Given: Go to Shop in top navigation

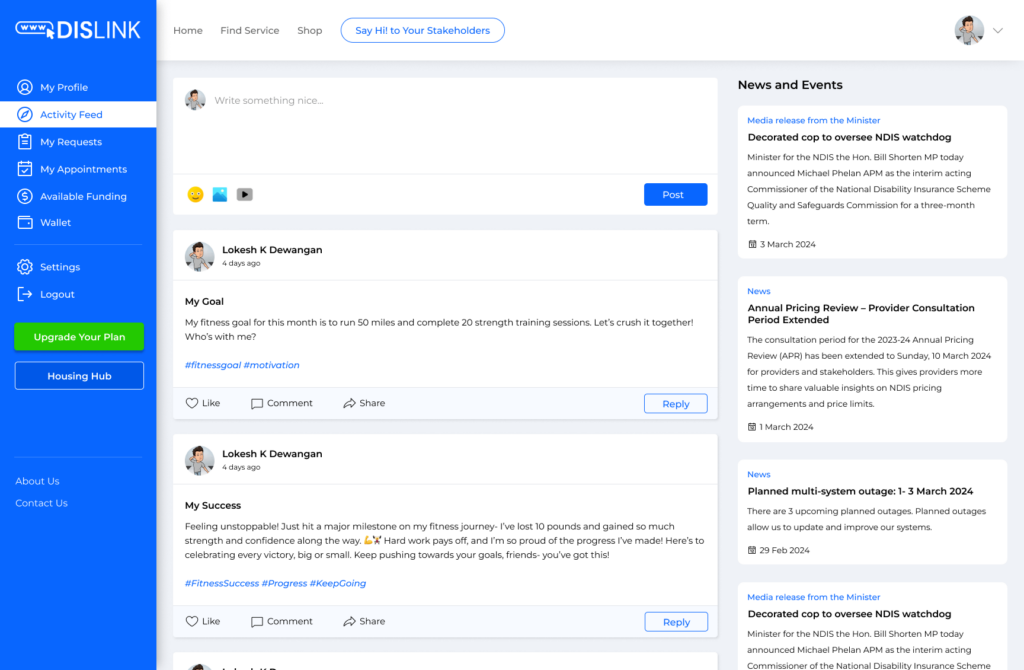Looking at the screenshot, I should [310, 31].
